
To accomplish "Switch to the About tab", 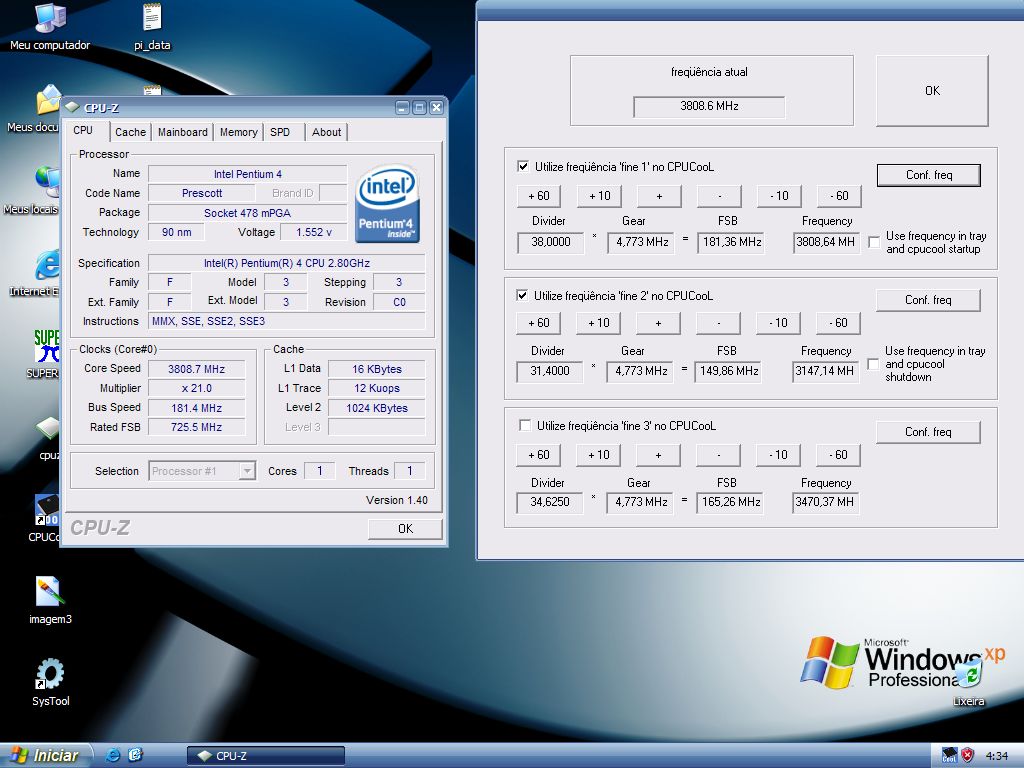I will (327, 132).
